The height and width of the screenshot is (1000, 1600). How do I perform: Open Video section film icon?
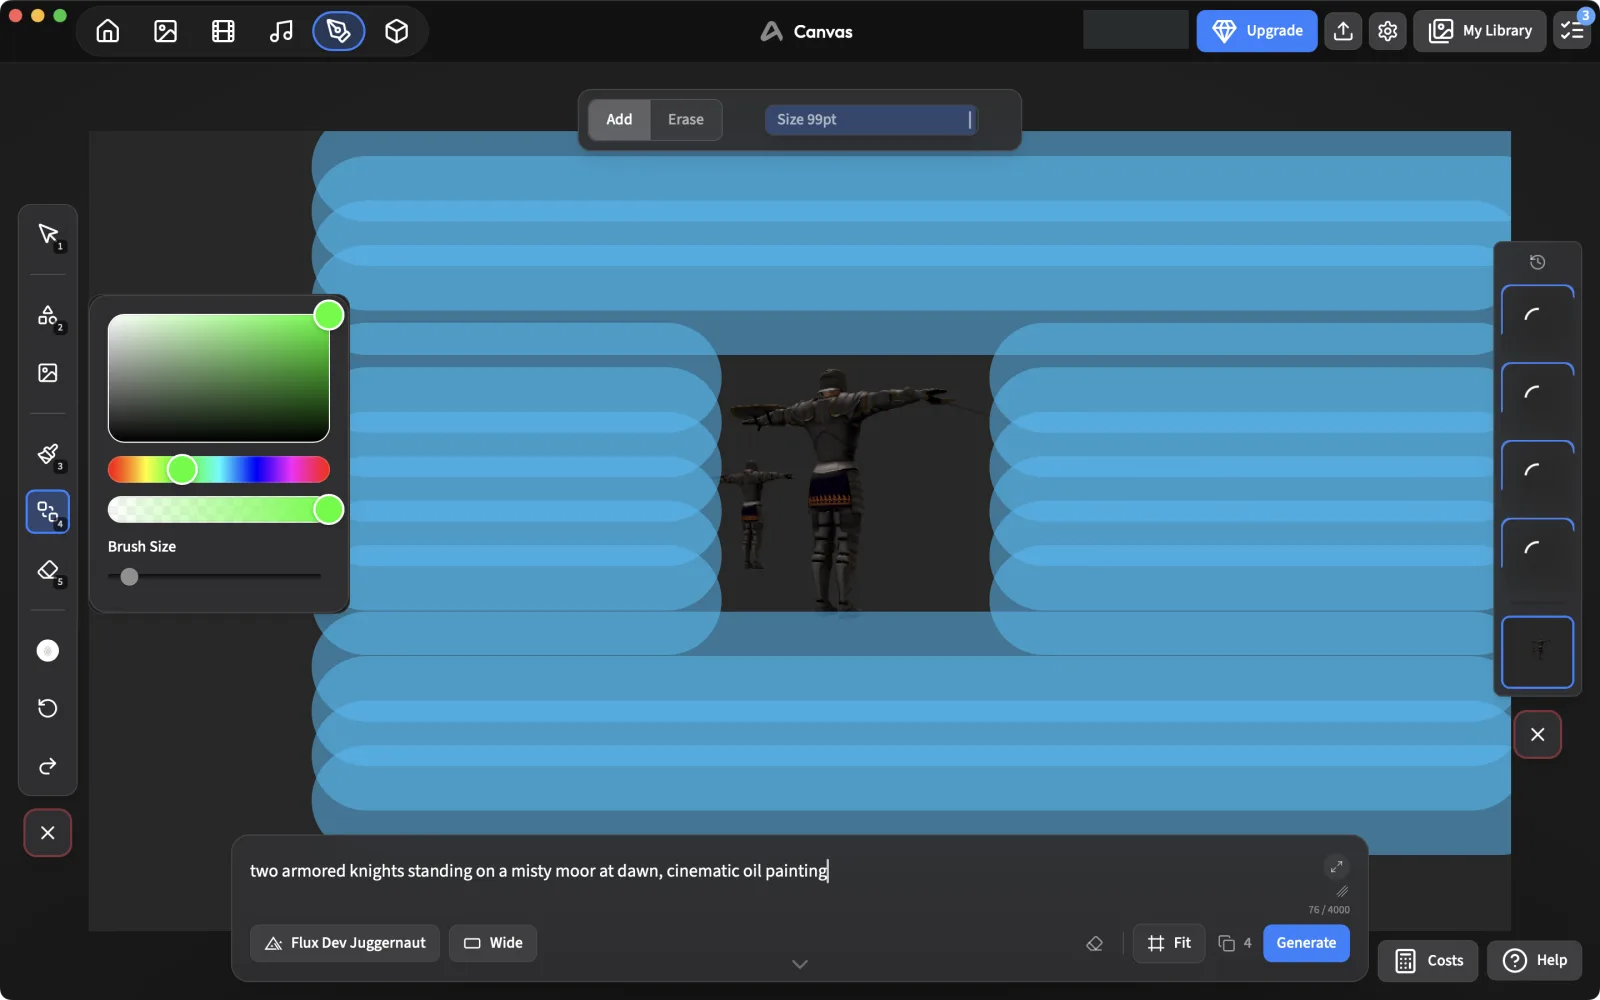(x=223, y=31)
